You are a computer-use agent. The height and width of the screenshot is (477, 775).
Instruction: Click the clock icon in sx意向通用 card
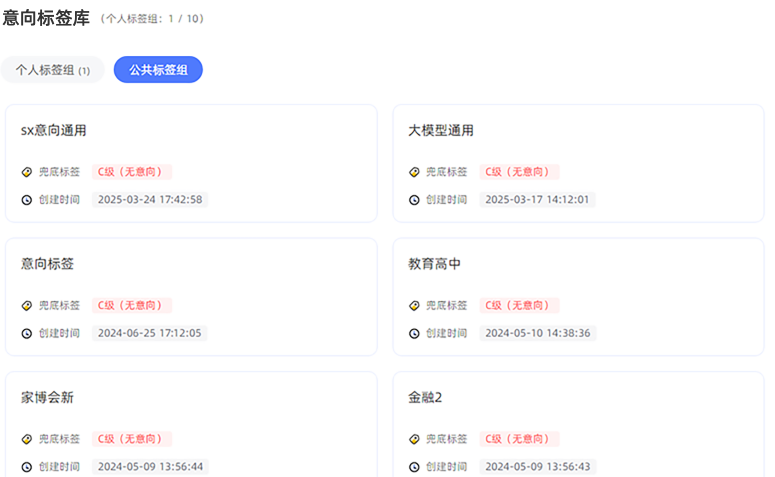pos(27,199)
